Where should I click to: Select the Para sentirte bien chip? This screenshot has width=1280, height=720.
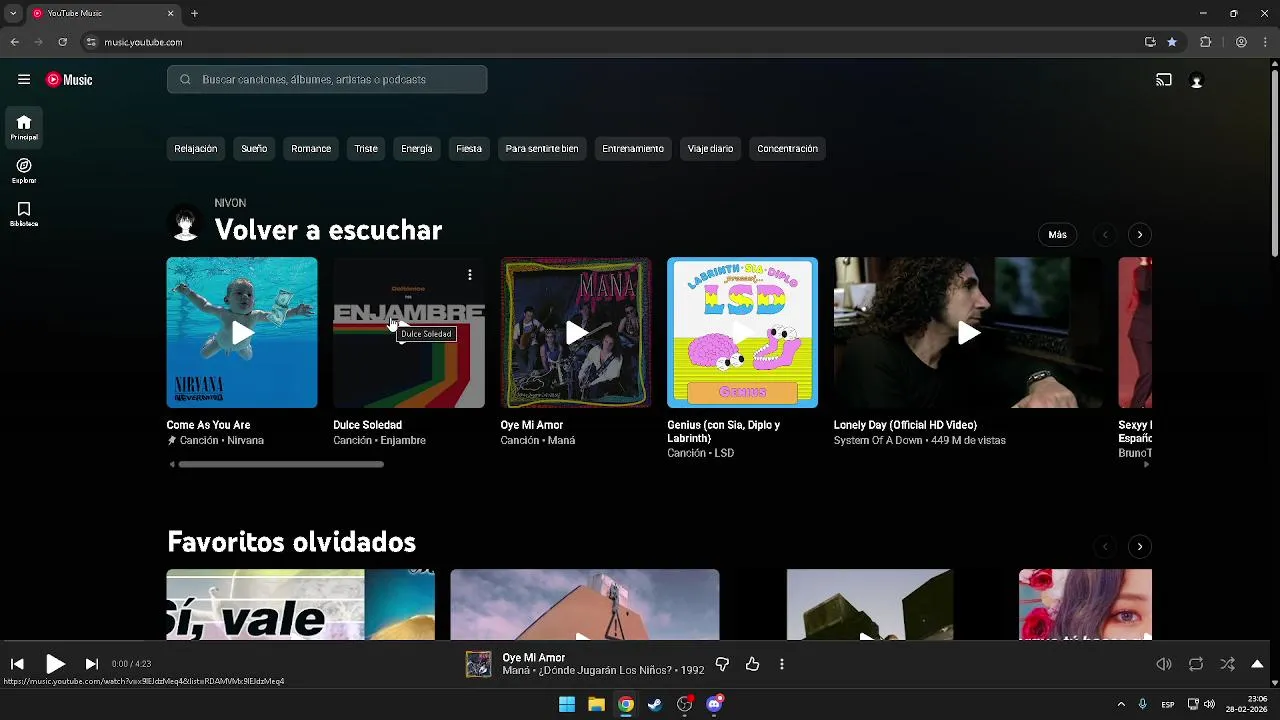tap(542, 149)
